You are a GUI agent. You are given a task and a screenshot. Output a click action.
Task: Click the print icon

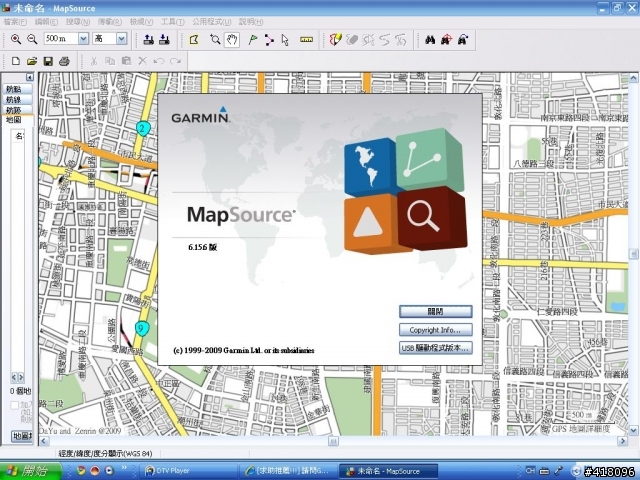point(64,61)
